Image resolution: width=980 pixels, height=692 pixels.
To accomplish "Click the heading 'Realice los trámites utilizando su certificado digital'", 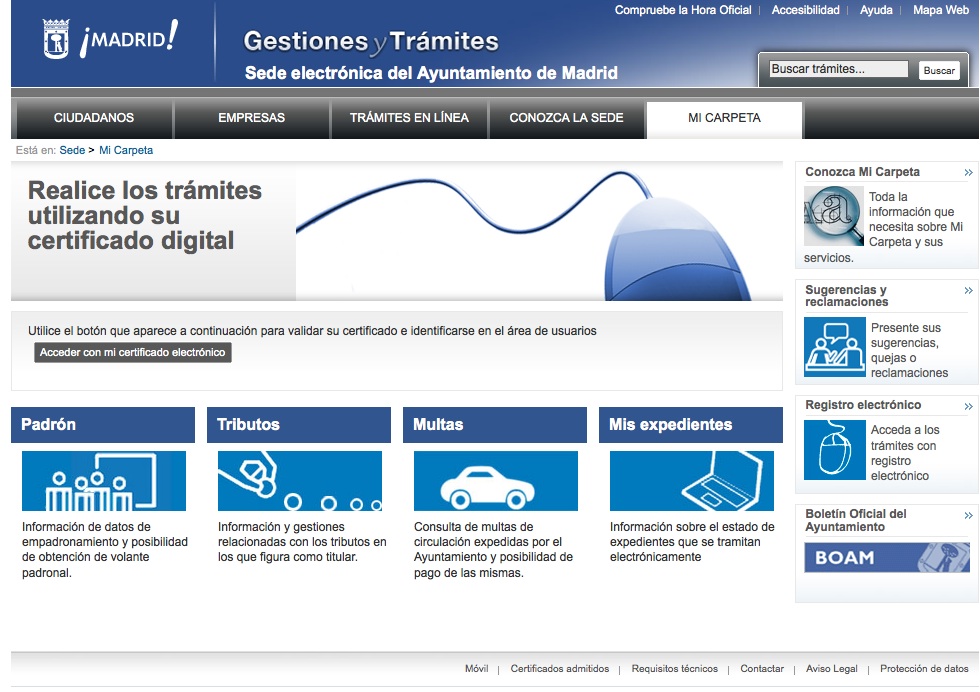I will (x=144, y=216).
